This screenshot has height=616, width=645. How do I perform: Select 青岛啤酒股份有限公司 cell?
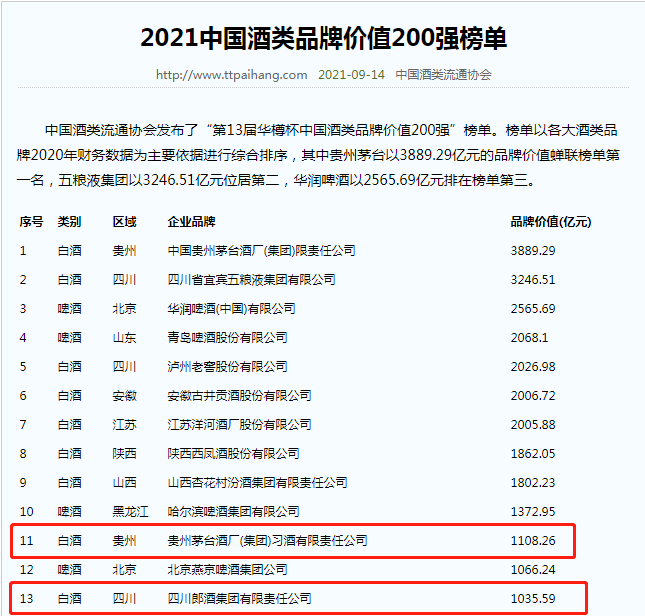click(x=227, y=338)
